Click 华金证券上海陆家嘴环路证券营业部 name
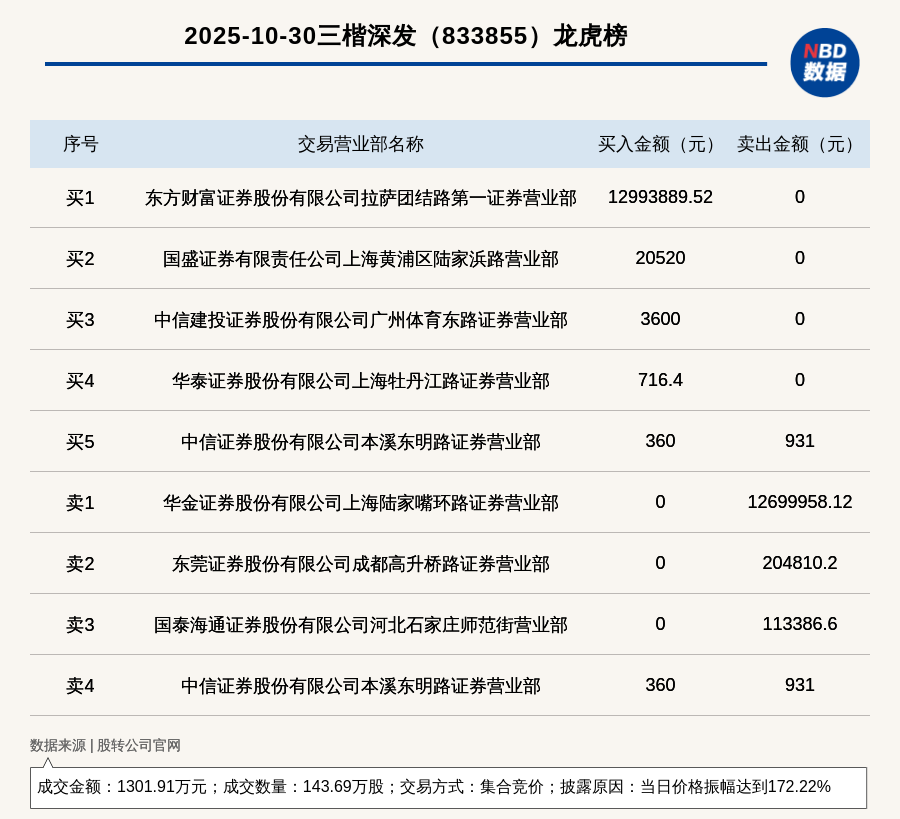Viewport: 900px width, 819px height. tap(360, 503)
